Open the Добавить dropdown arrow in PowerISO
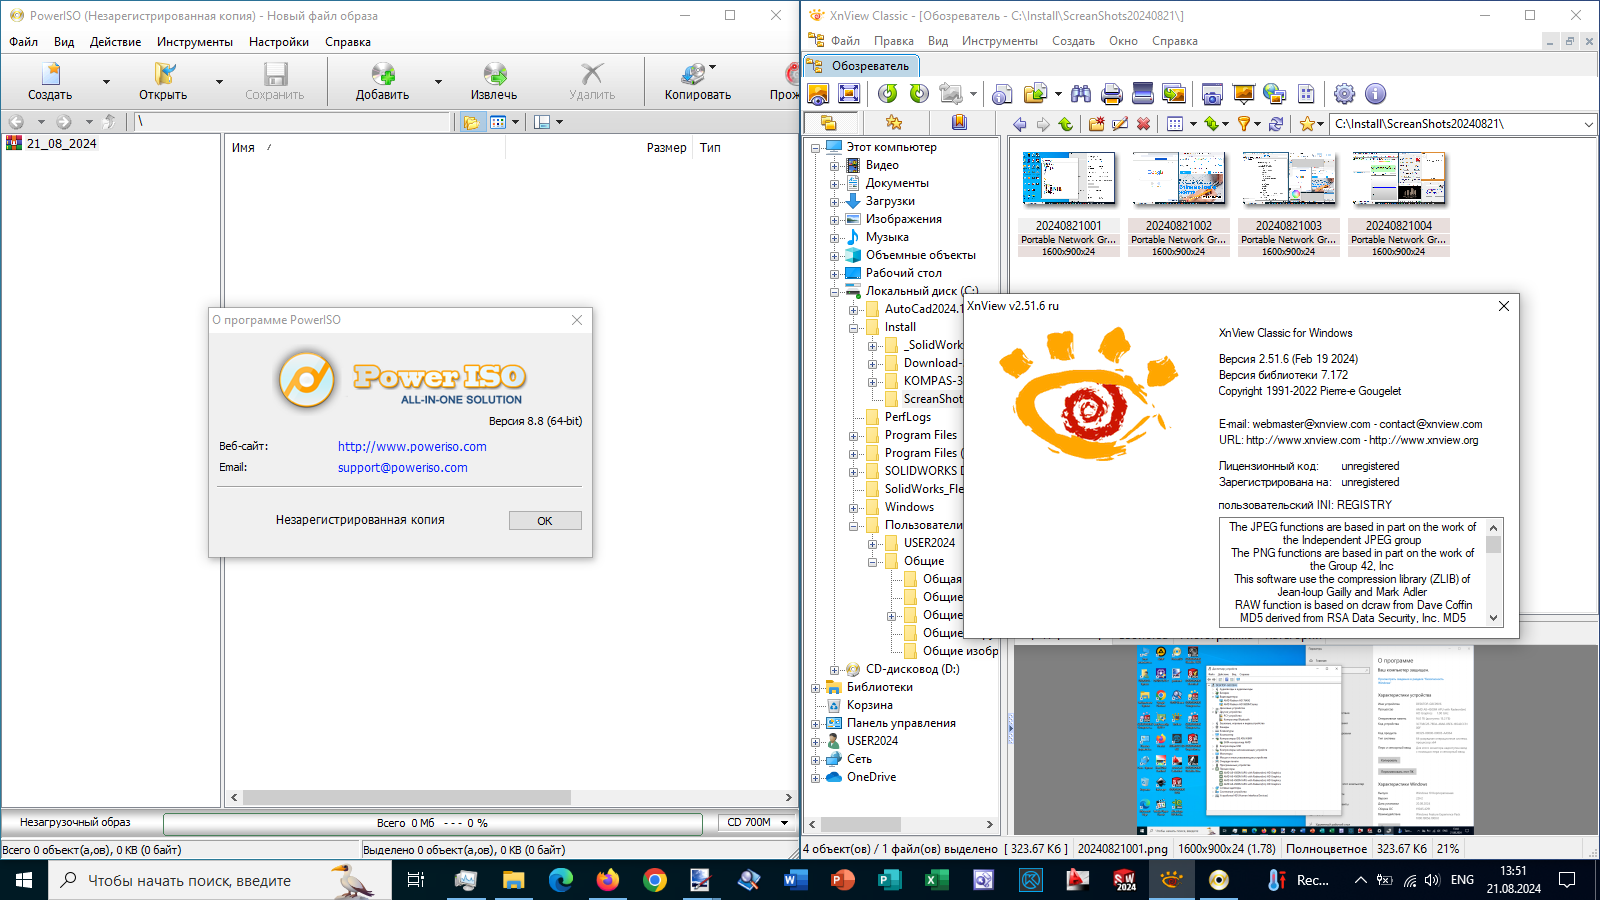The height and width of the screenshot is (900, 1600). 438,81
